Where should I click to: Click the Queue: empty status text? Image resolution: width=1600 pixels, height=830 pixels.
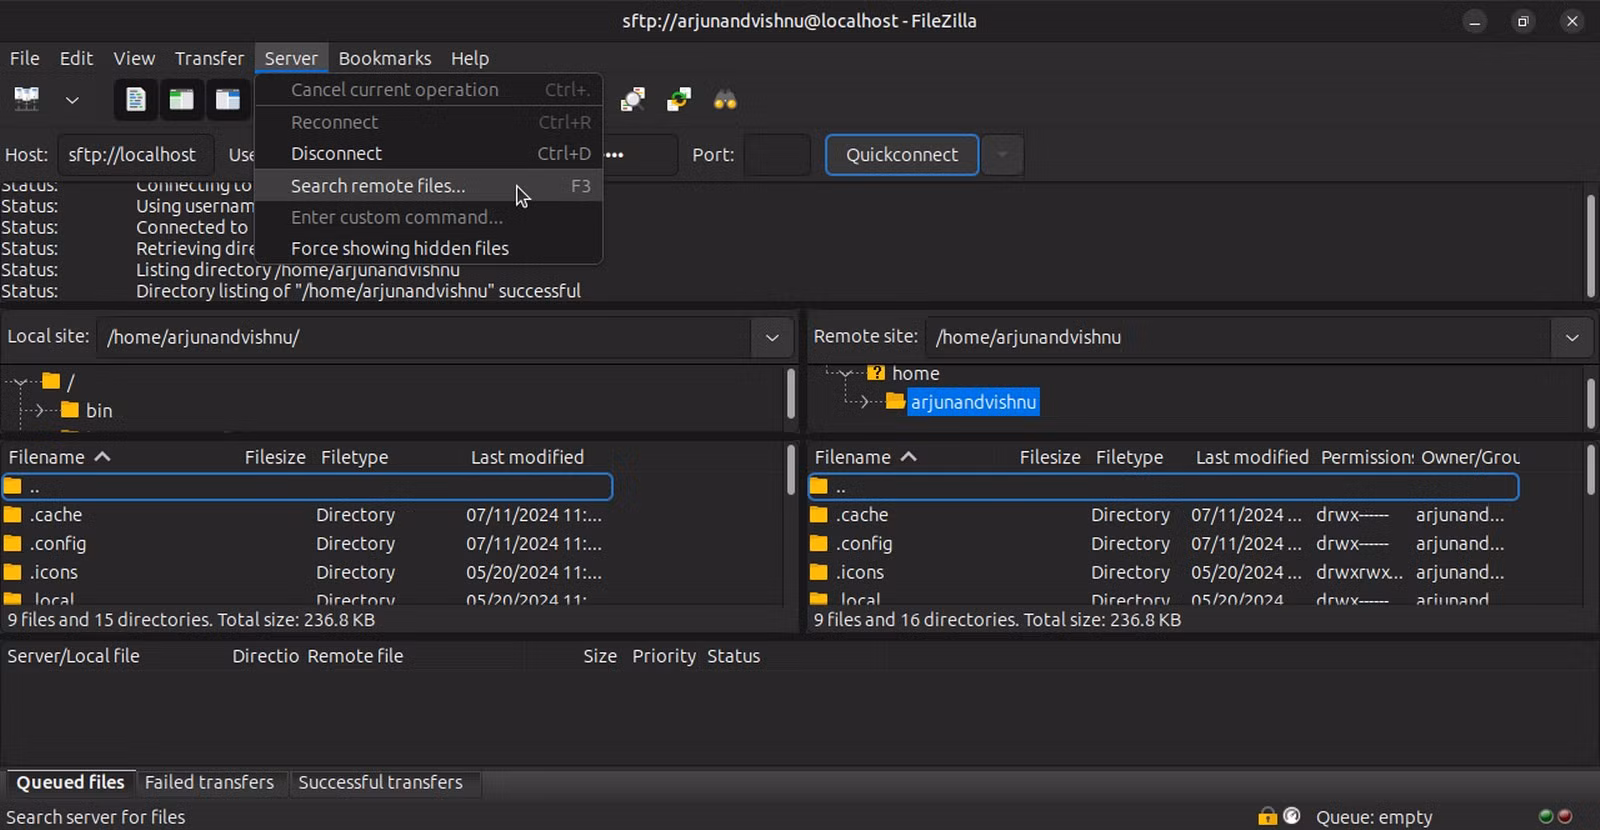coord(1374,817)
